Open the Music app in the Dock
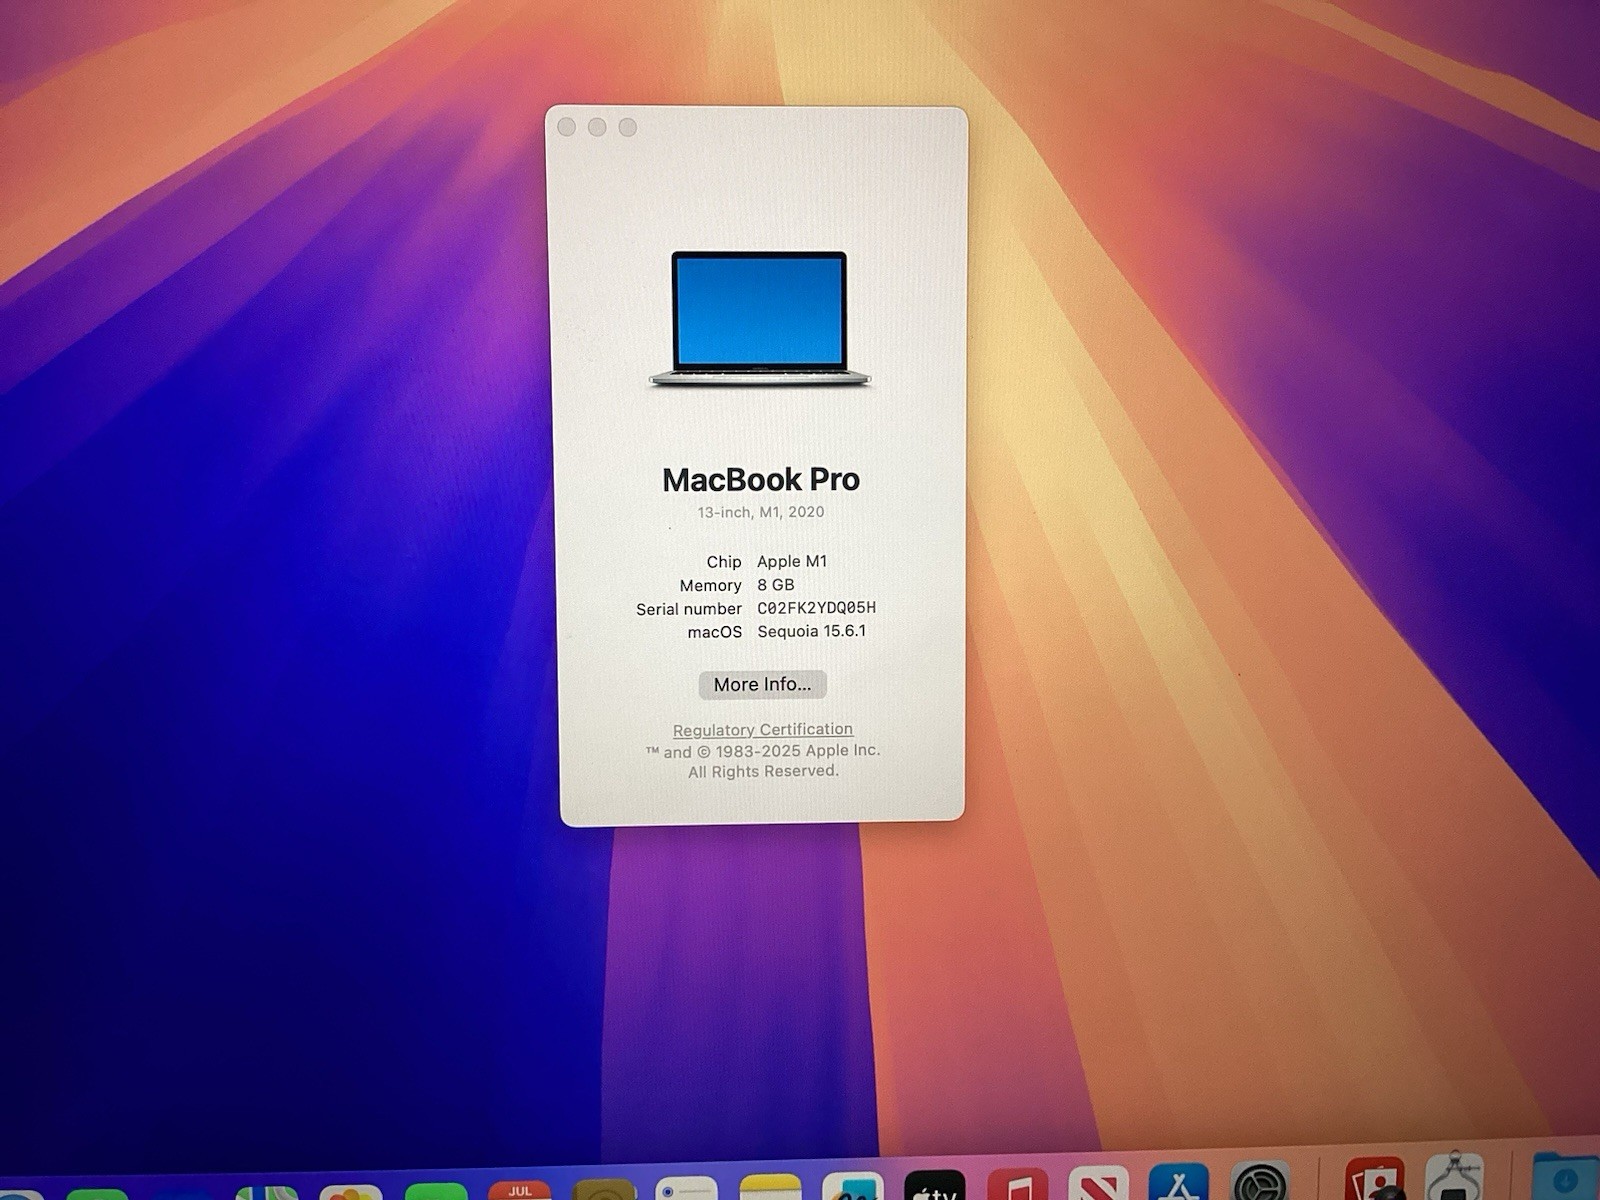Image resolution: width=1600 pixels, height=1200 pixels. click(1017, 1185)
